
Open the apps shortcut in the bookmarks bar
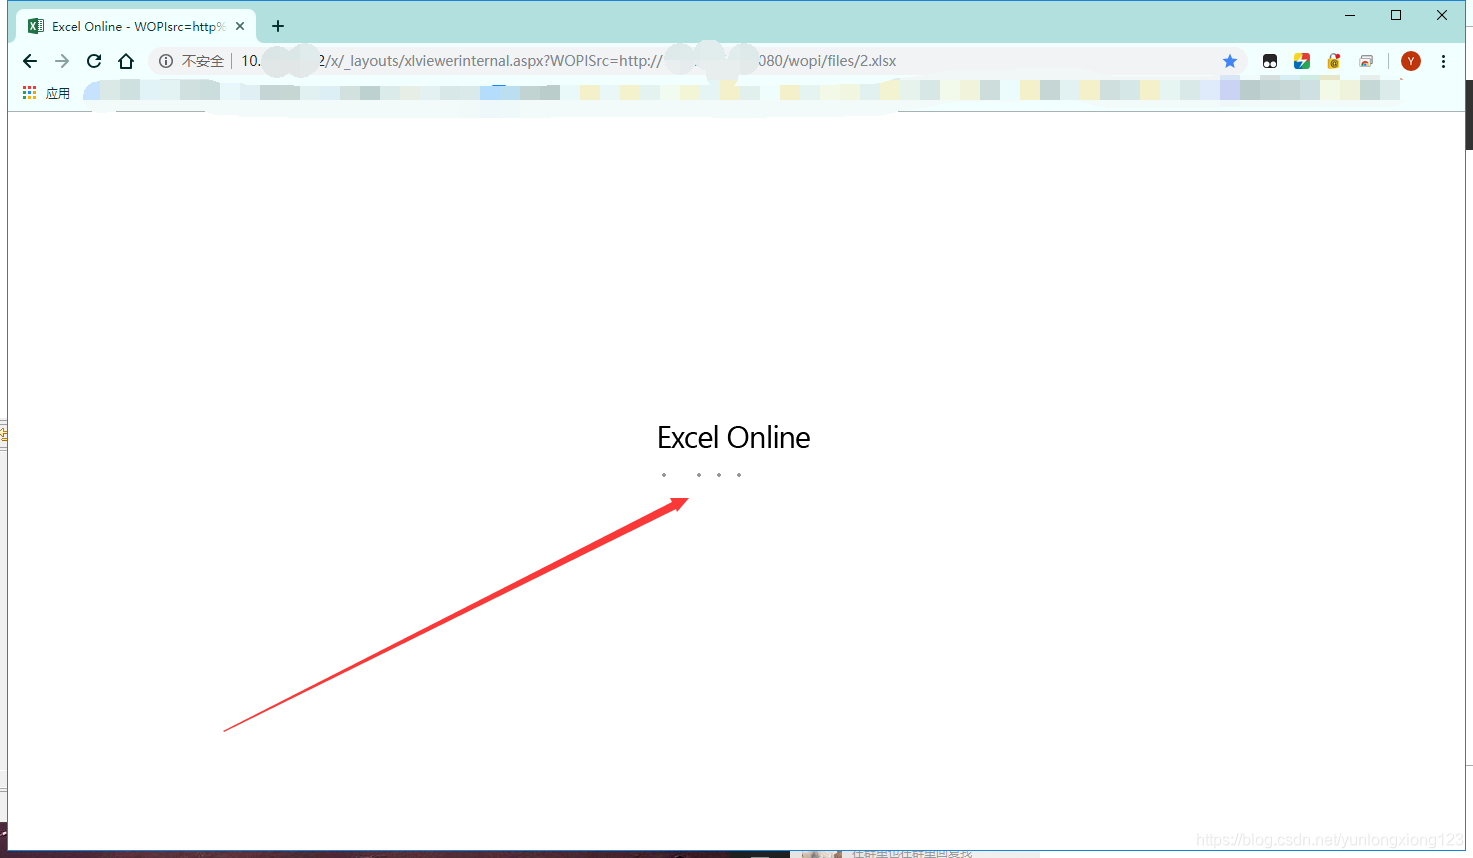point(30,93)
